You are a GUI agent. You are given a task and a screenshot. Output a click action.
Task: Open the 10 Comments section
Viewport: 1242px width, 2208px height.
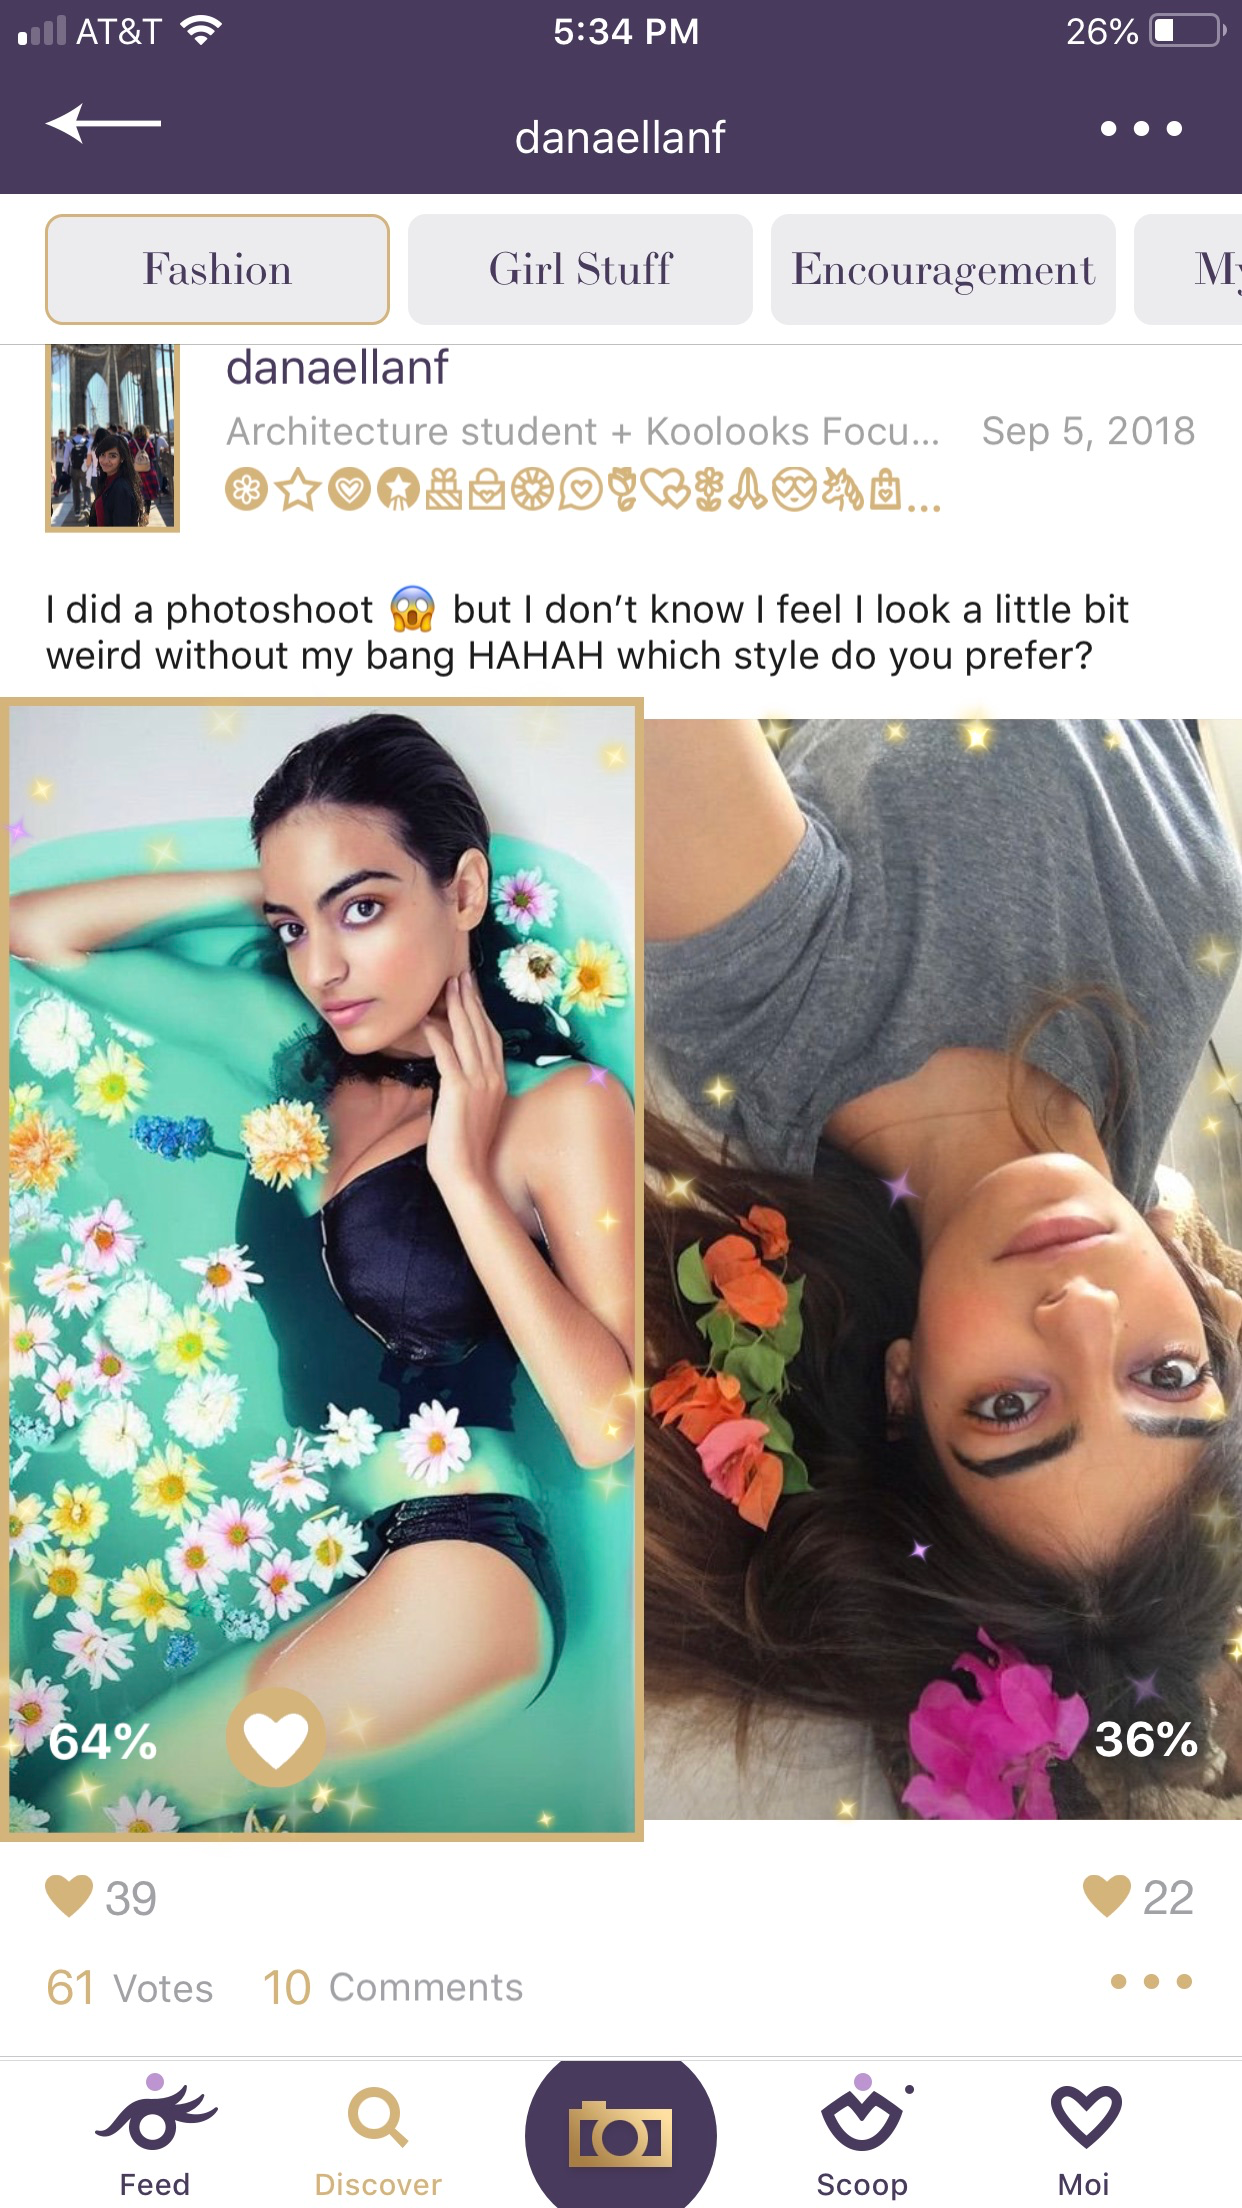pyautogui.click(x=393, y=1987)
